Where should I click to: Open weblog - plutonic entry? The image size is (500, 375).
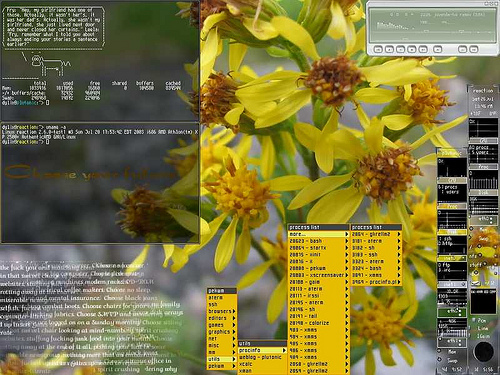tap(262, 357)
